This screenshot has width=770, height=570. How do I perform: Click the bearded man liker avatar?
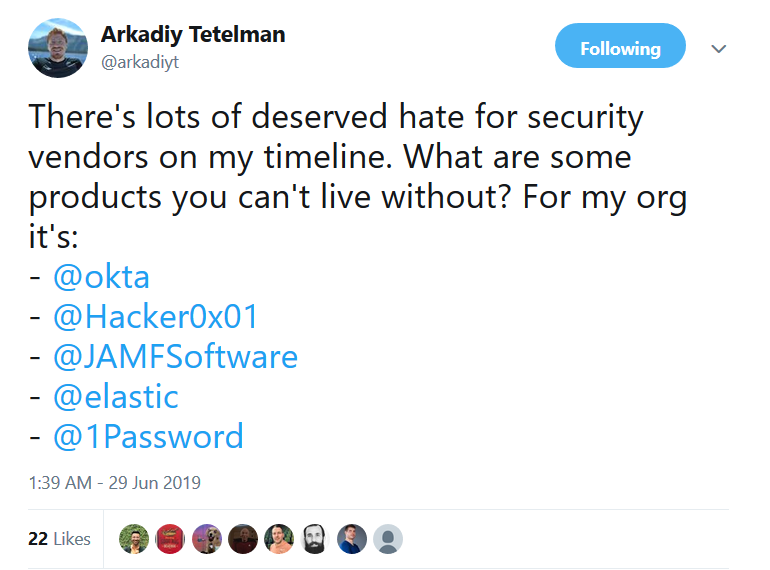click(x=315, y=539)
